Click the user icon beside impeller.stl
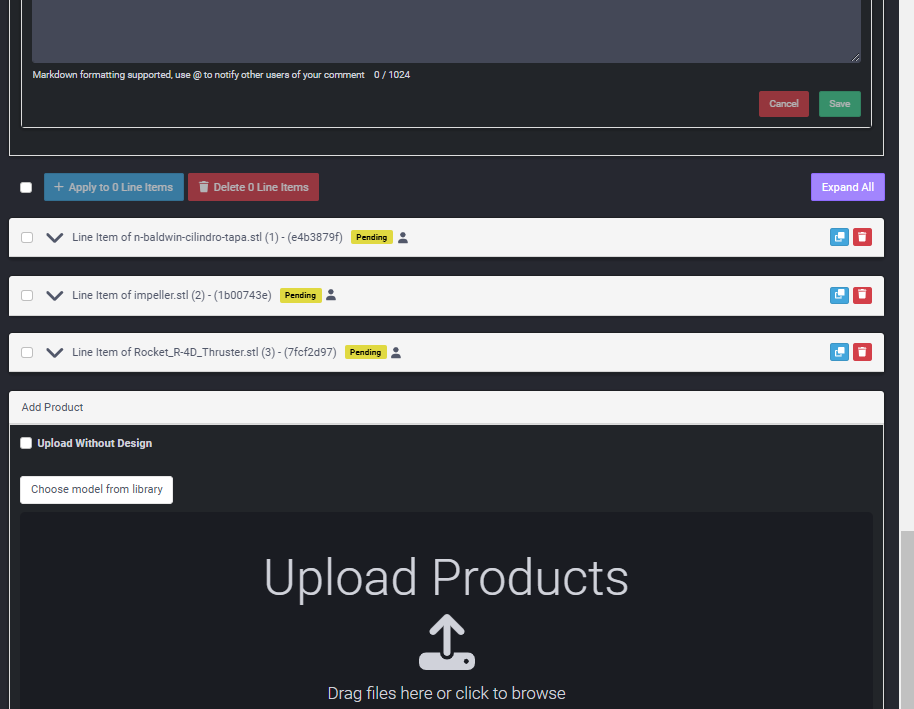The width and height of the screenshot is (914, 709). point(331,295)
